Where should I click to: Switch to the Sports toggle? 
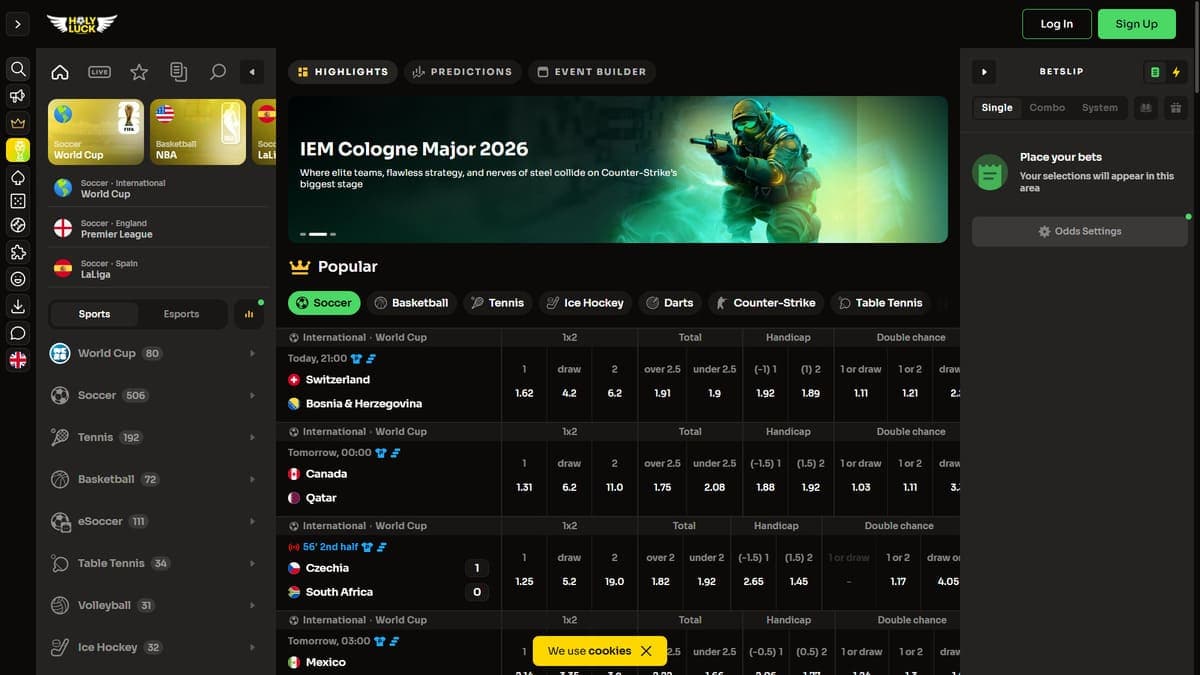tap(94, 314)
